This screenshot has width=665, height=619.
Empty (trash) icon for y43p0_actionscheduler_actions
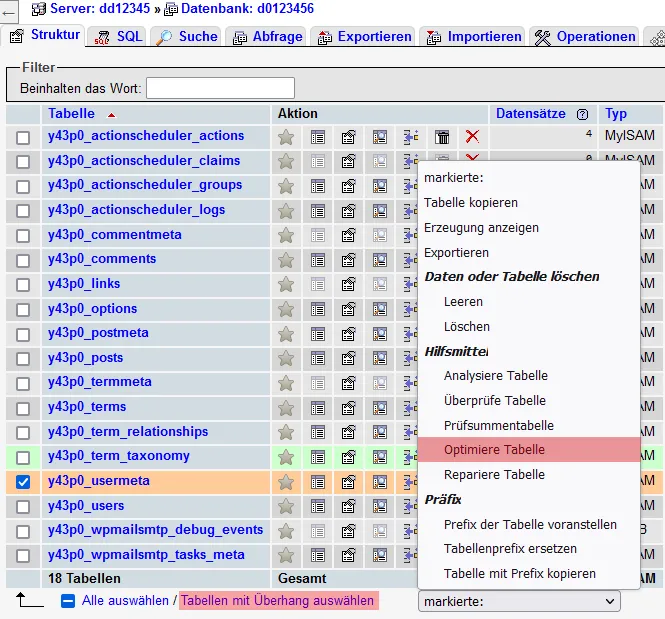[x=442, y=137]
